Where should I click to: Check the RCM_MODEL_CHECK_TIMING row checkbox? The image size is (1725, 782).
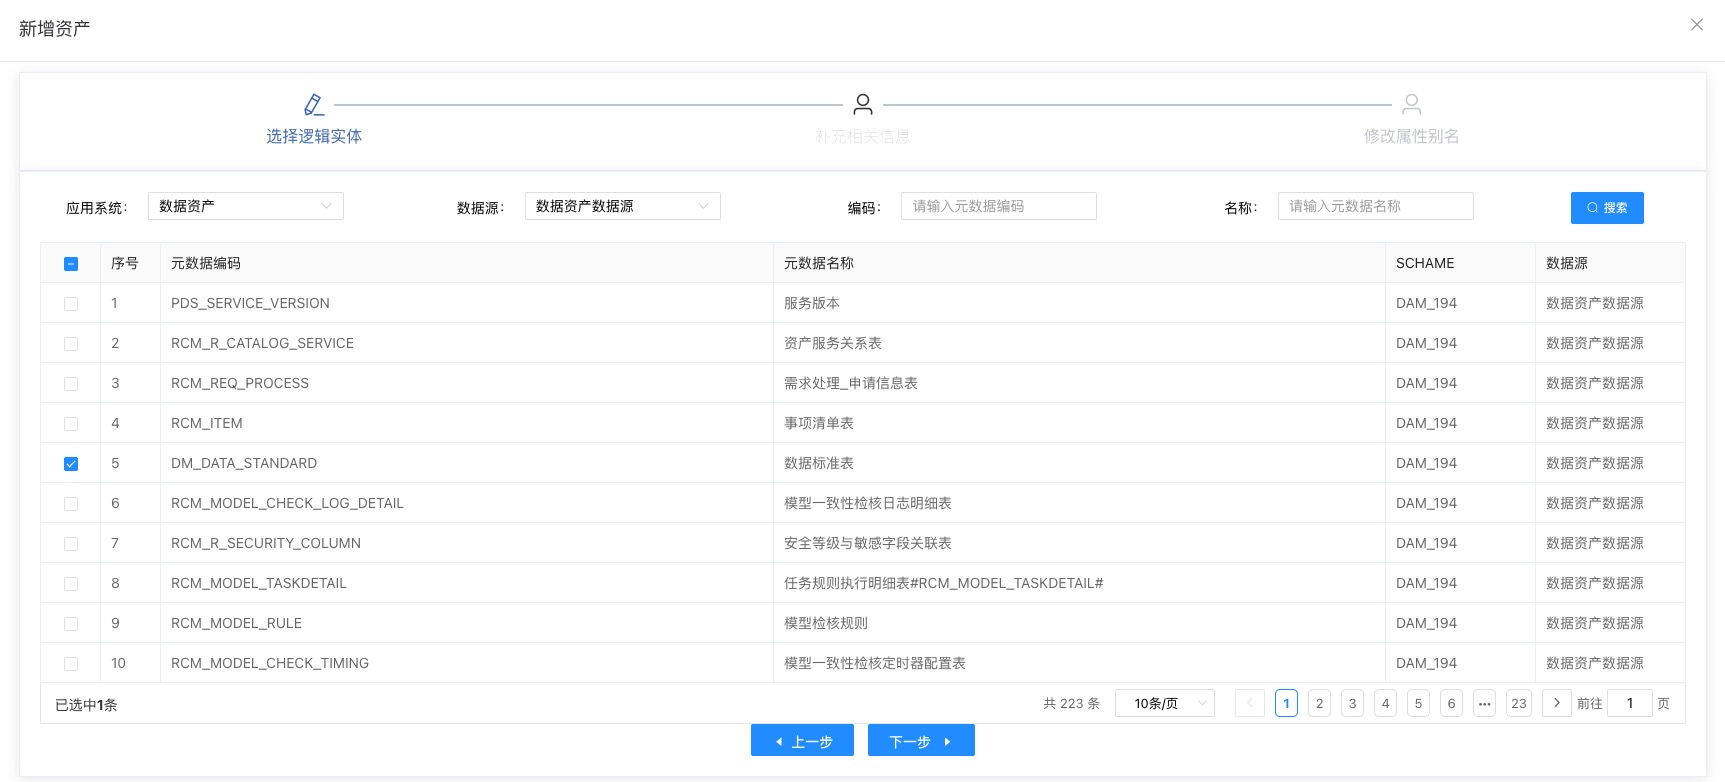71,664
